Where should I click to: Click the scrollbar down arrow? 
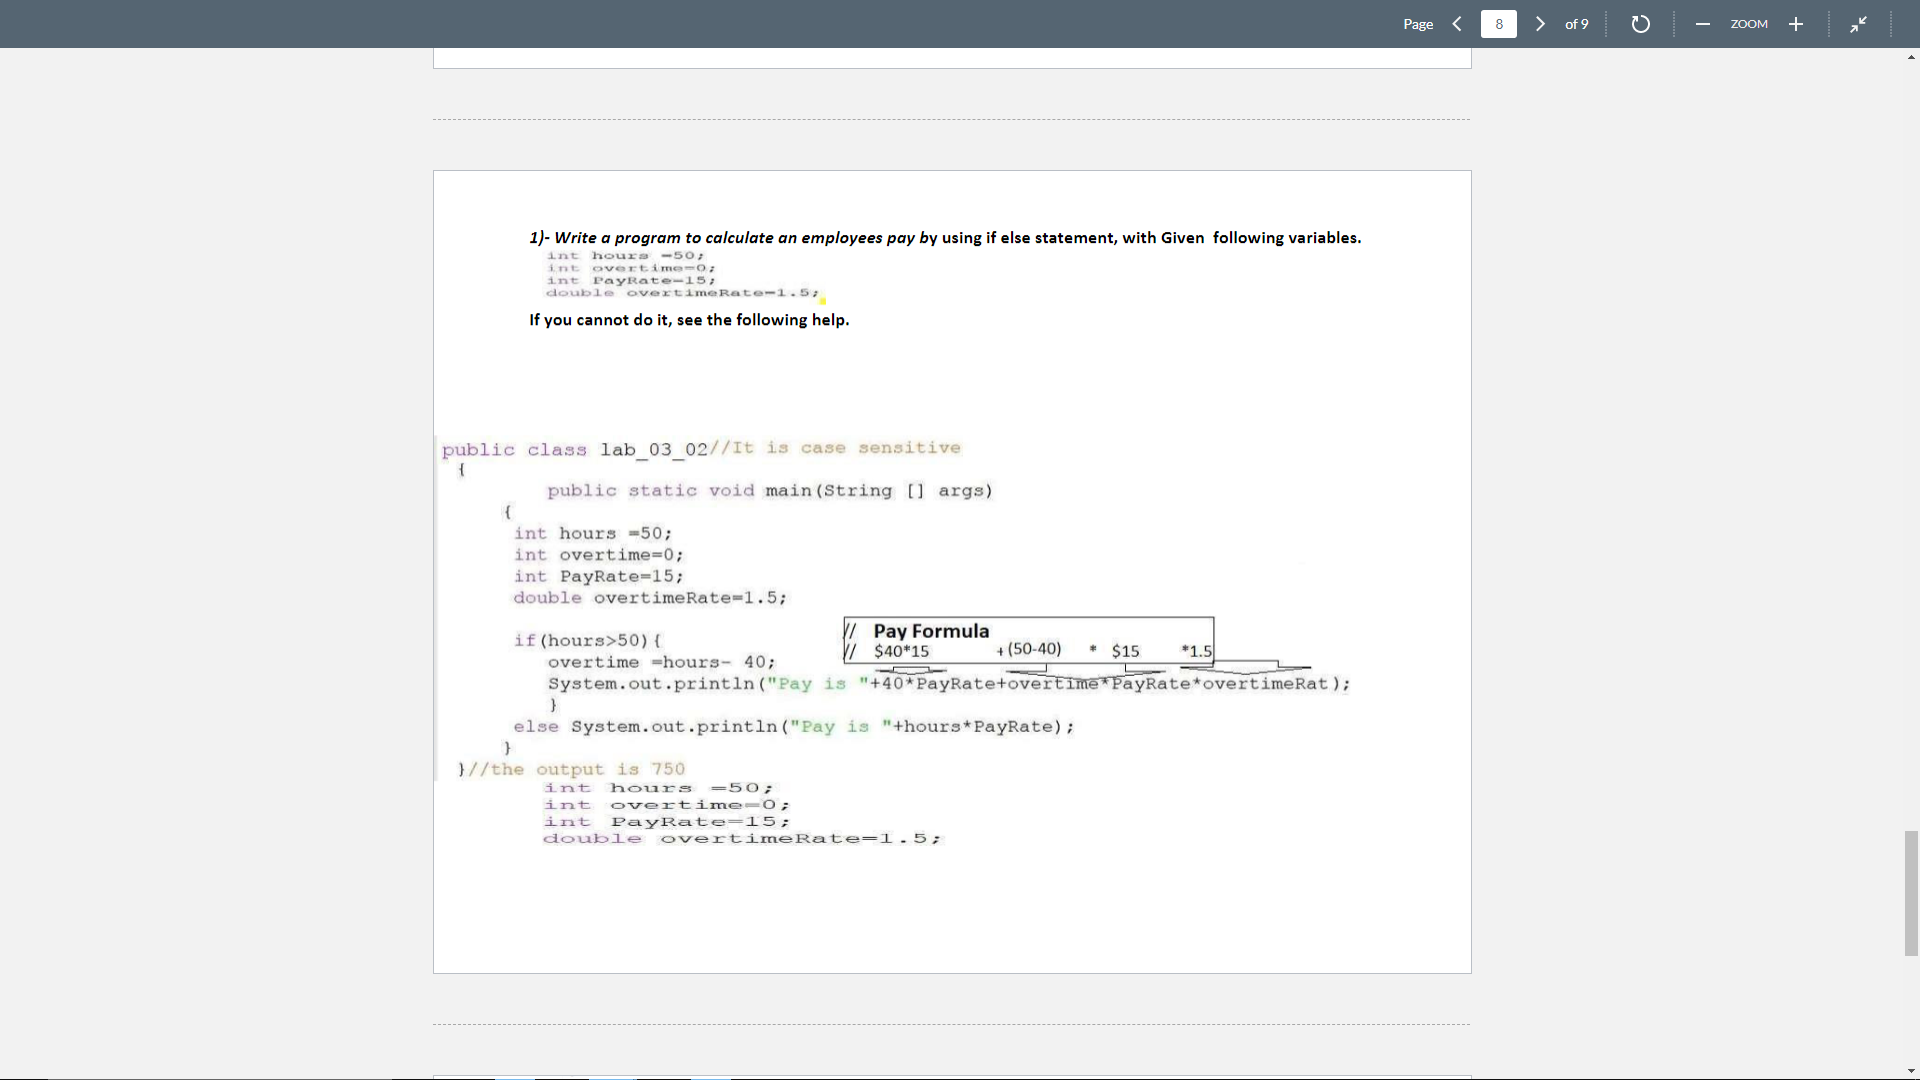[1911, 1071]
